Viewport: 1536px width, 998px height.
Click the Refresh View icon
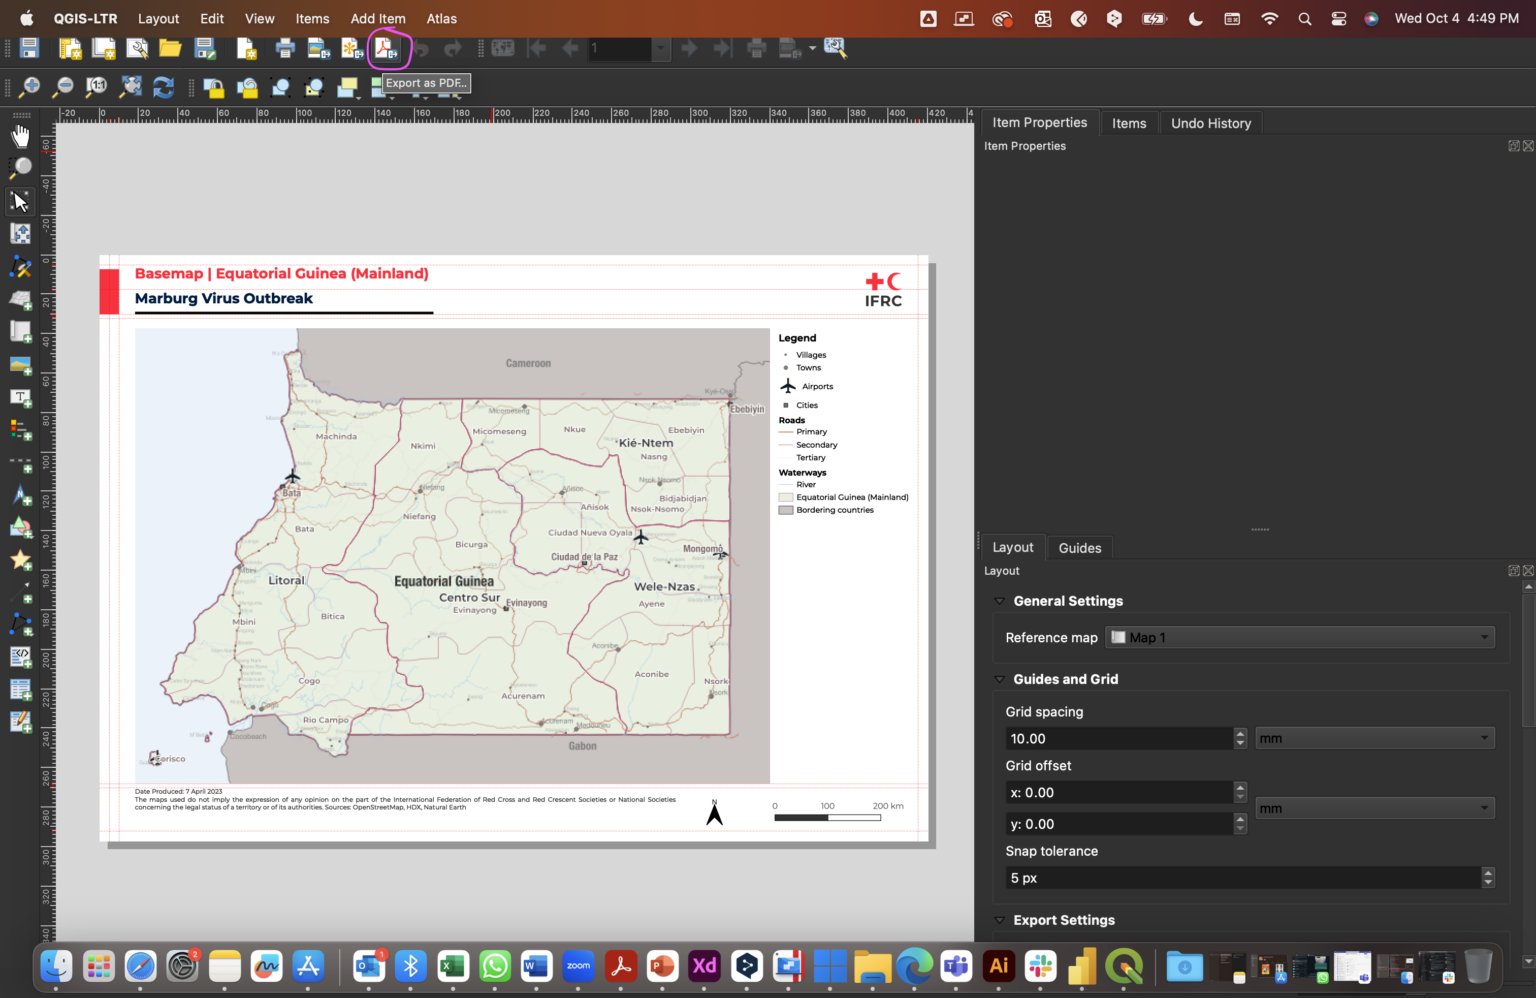click(163, 87)
